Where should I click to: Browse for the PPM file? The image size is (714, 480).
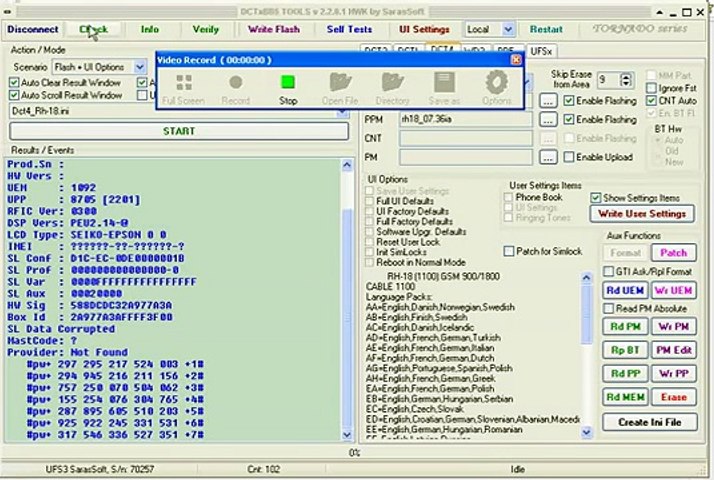pos(548,120)
